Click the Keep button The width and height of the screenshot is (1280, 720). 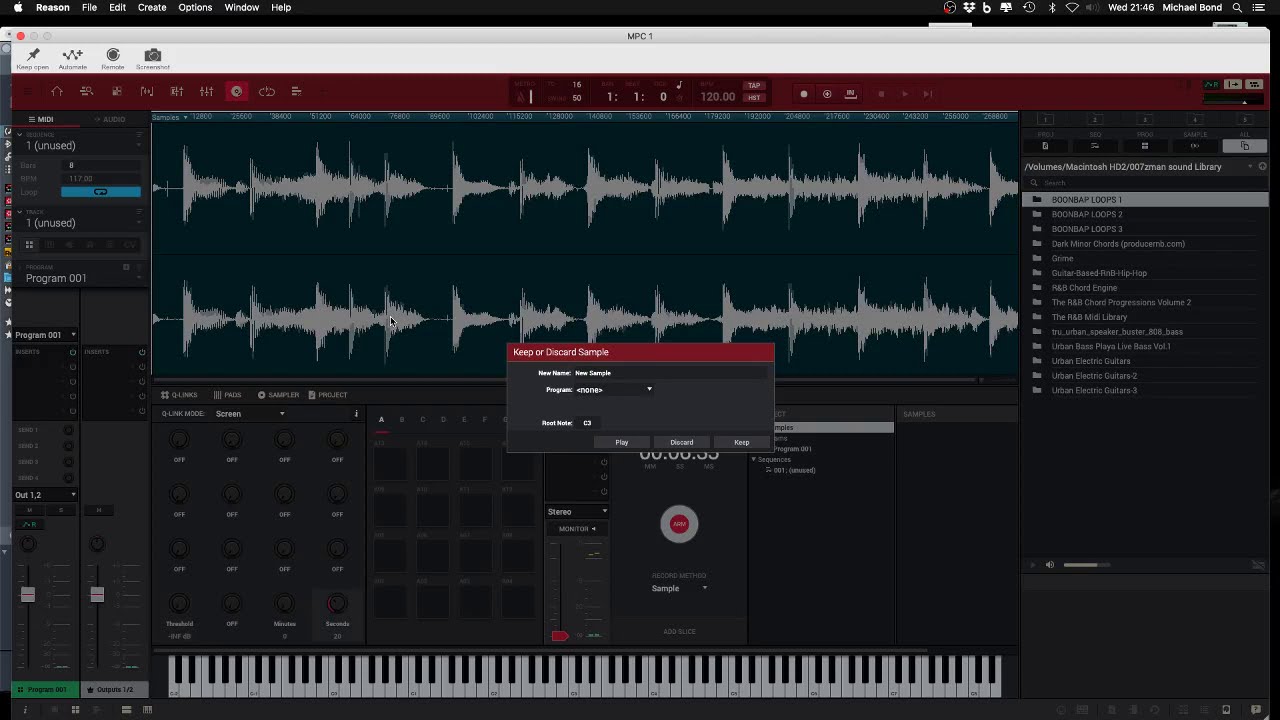click(742, 442)
